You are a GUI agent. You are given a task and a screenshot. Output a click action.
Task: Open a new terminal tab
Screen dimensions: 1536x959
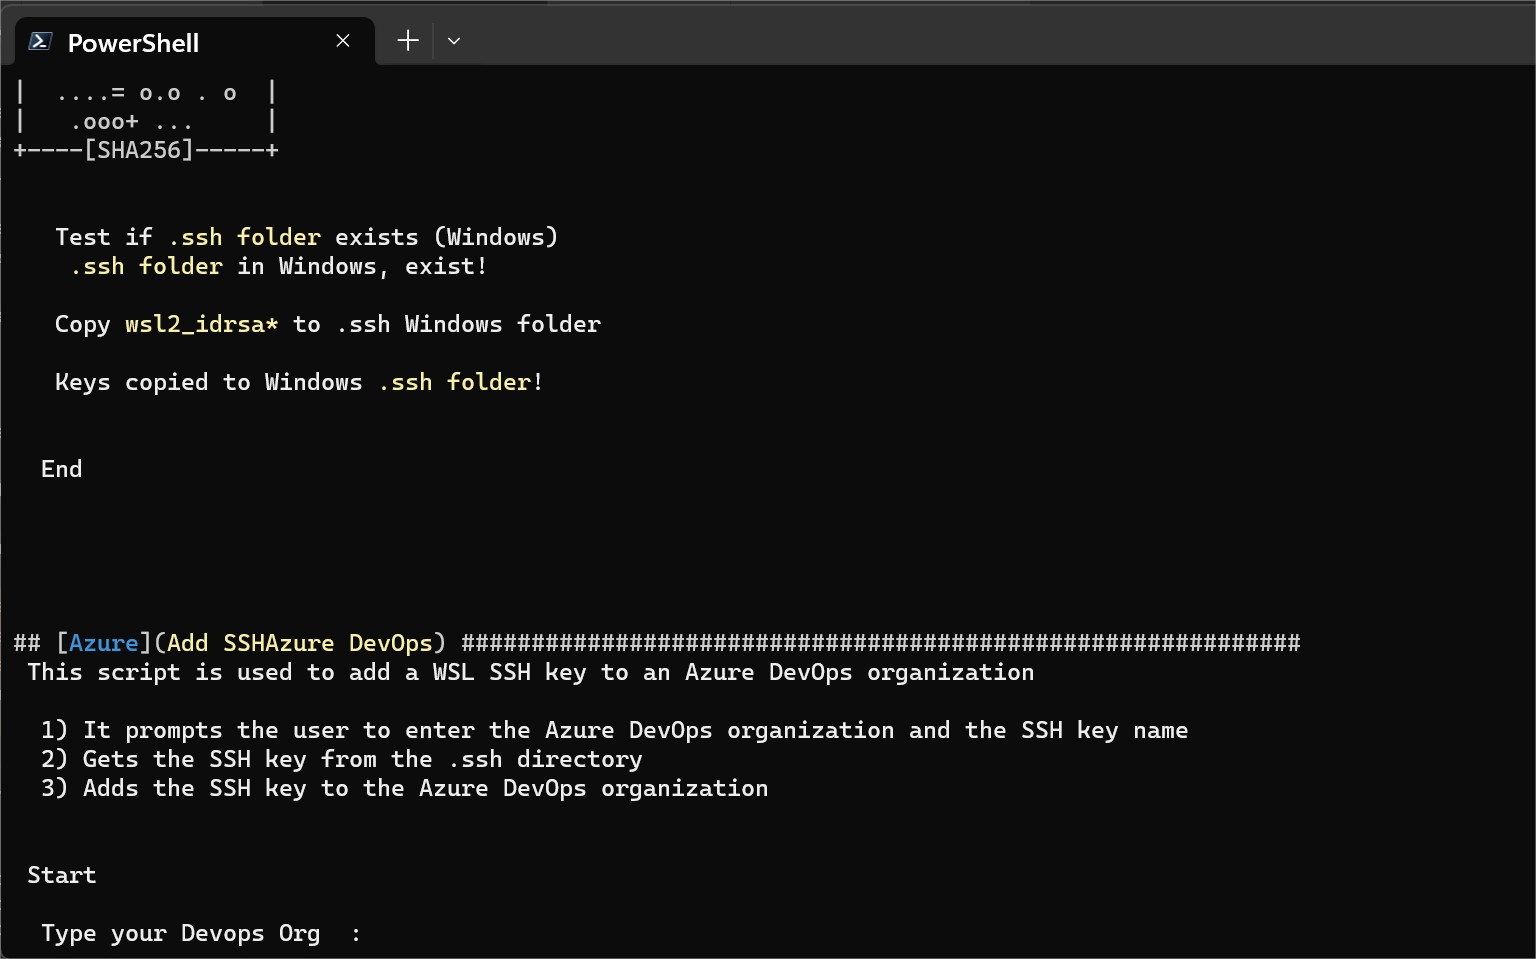click(x=408, y=41)
